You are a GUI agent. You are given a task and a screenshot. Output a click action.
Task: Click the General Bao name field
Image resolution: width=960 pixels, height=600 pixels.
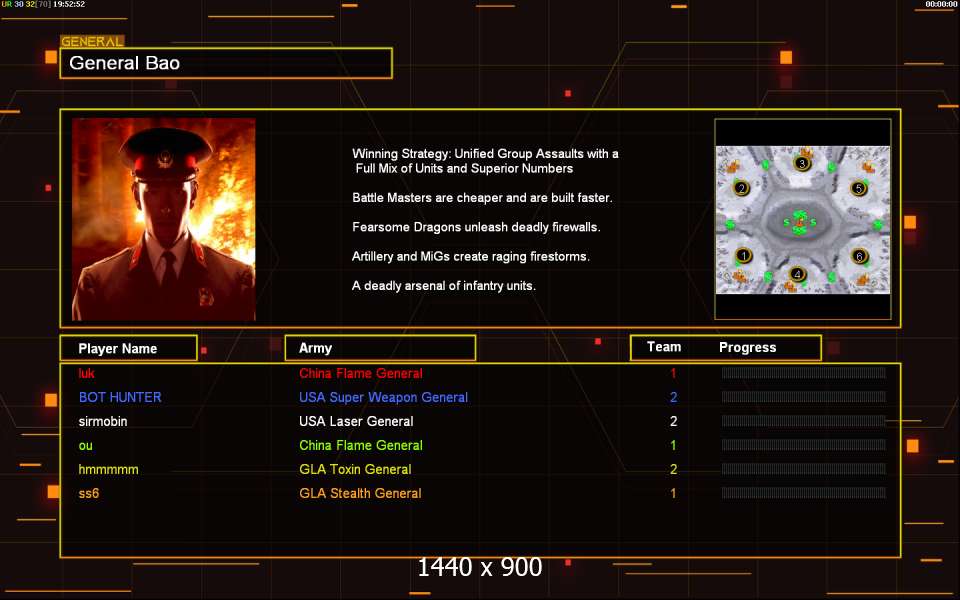pyautogui.click(x=226, y=63)
